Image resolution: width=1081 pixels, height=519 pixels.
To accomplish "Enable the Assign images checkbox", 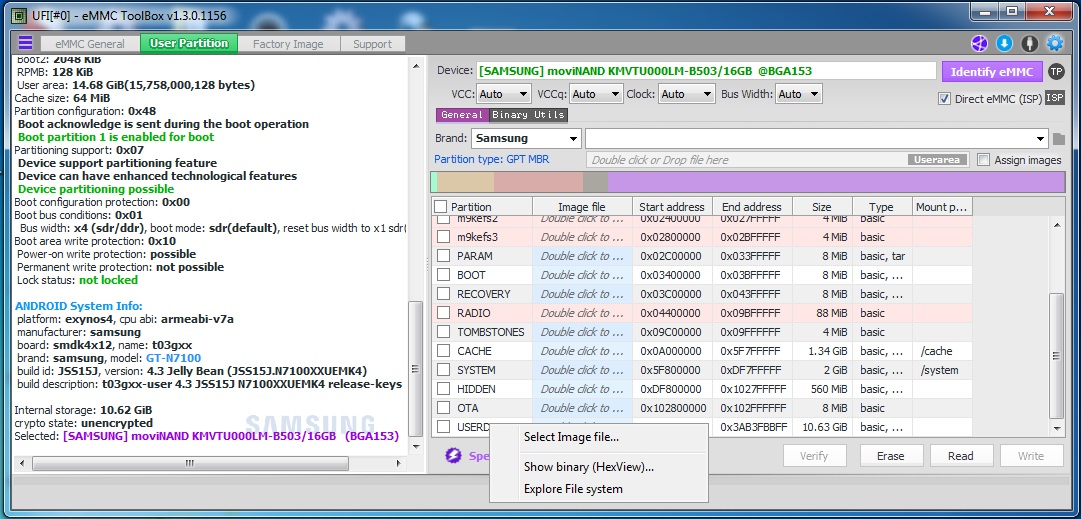I will tap(984, 160).
